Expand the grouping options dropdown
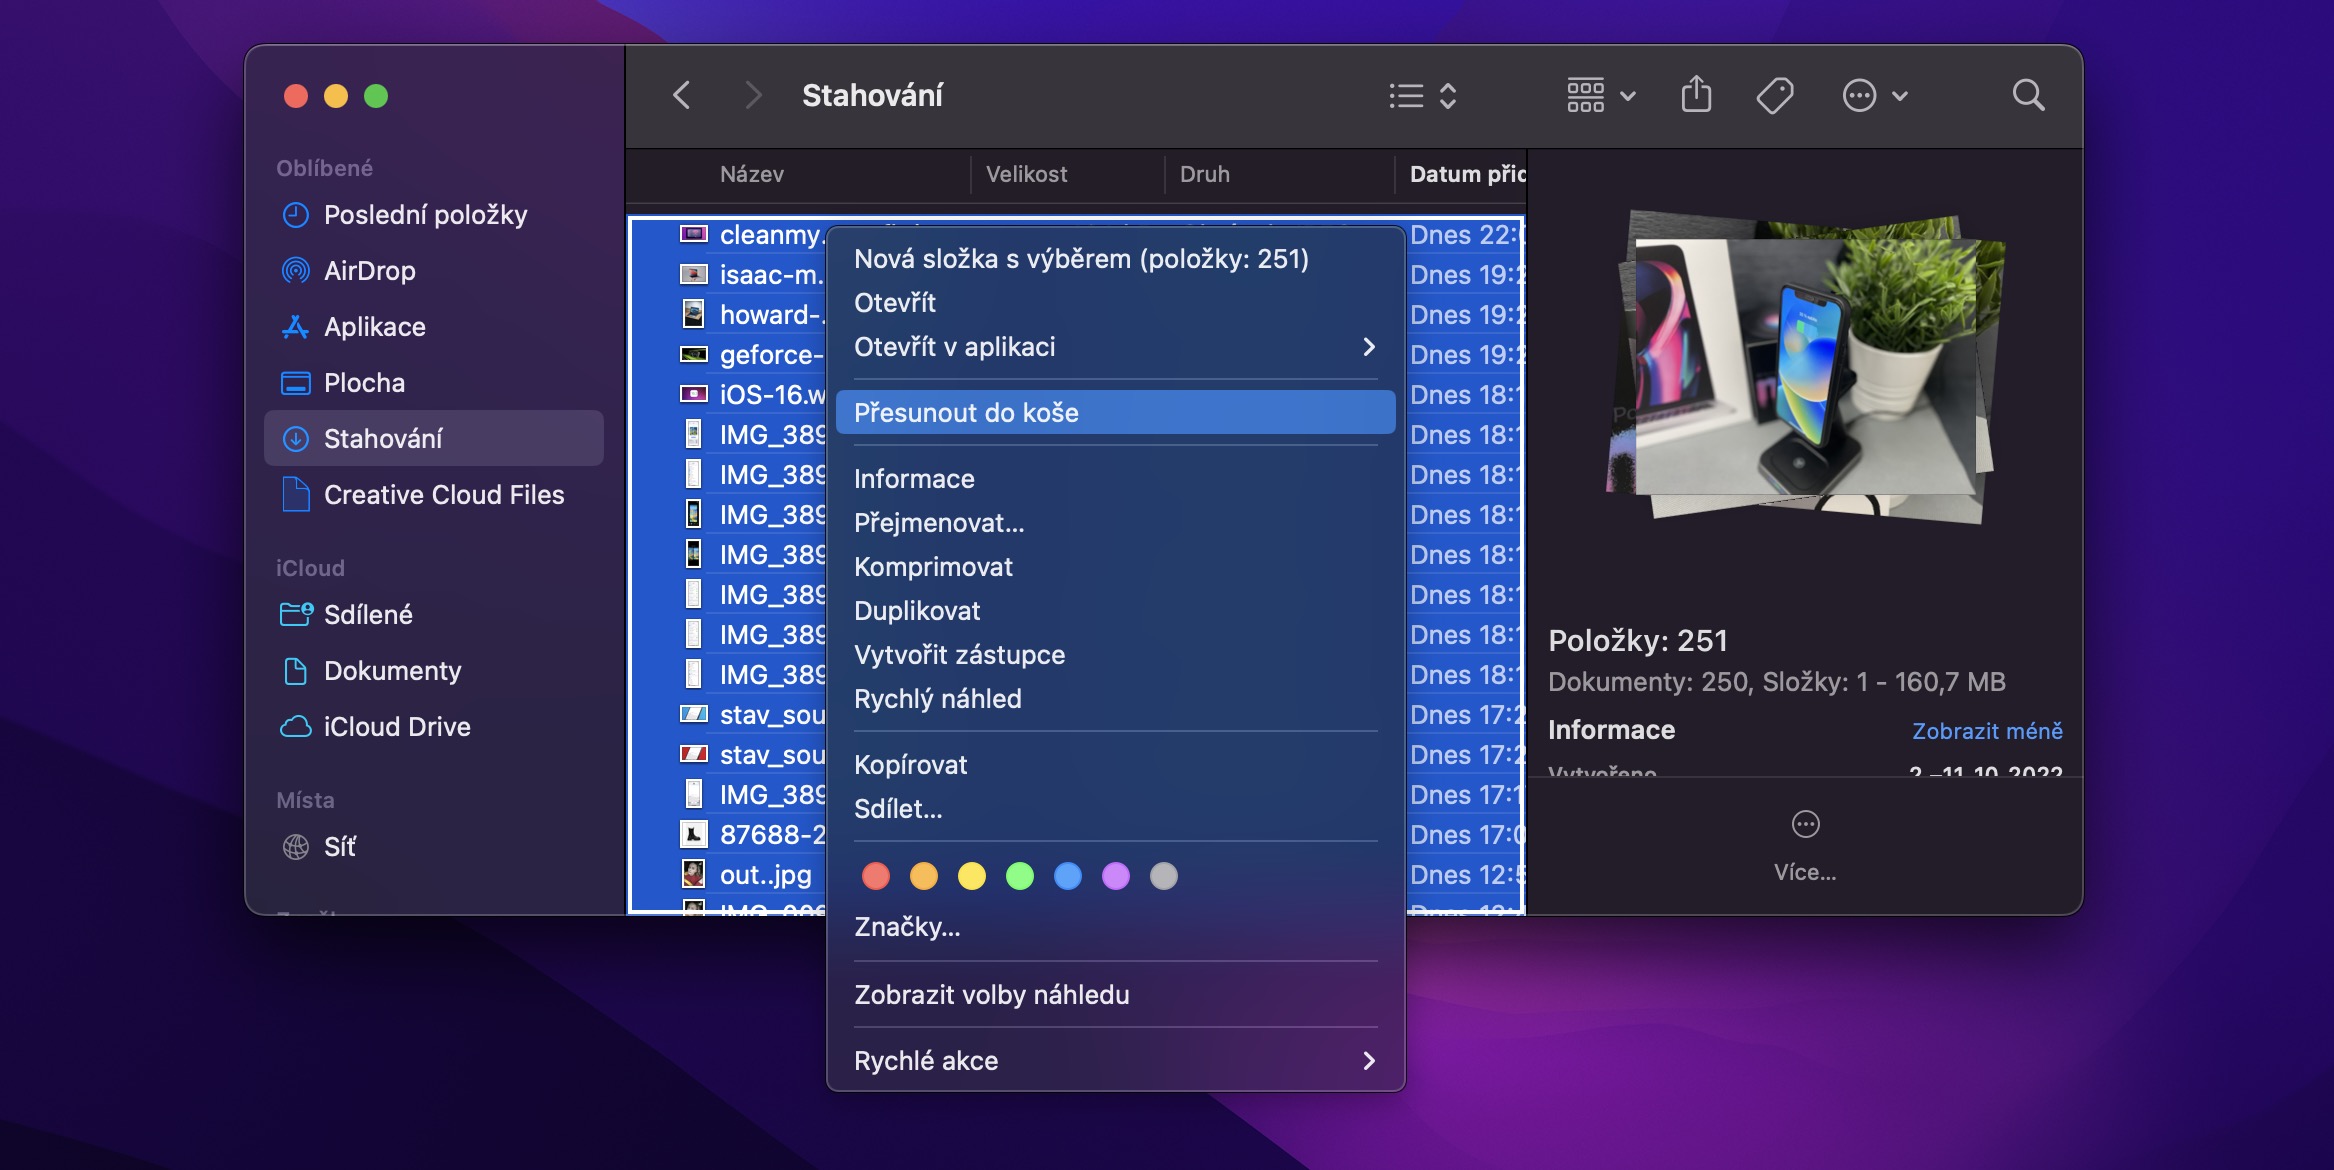2334x1170 pixels. pyautogui.click(x=1600, y=96)
